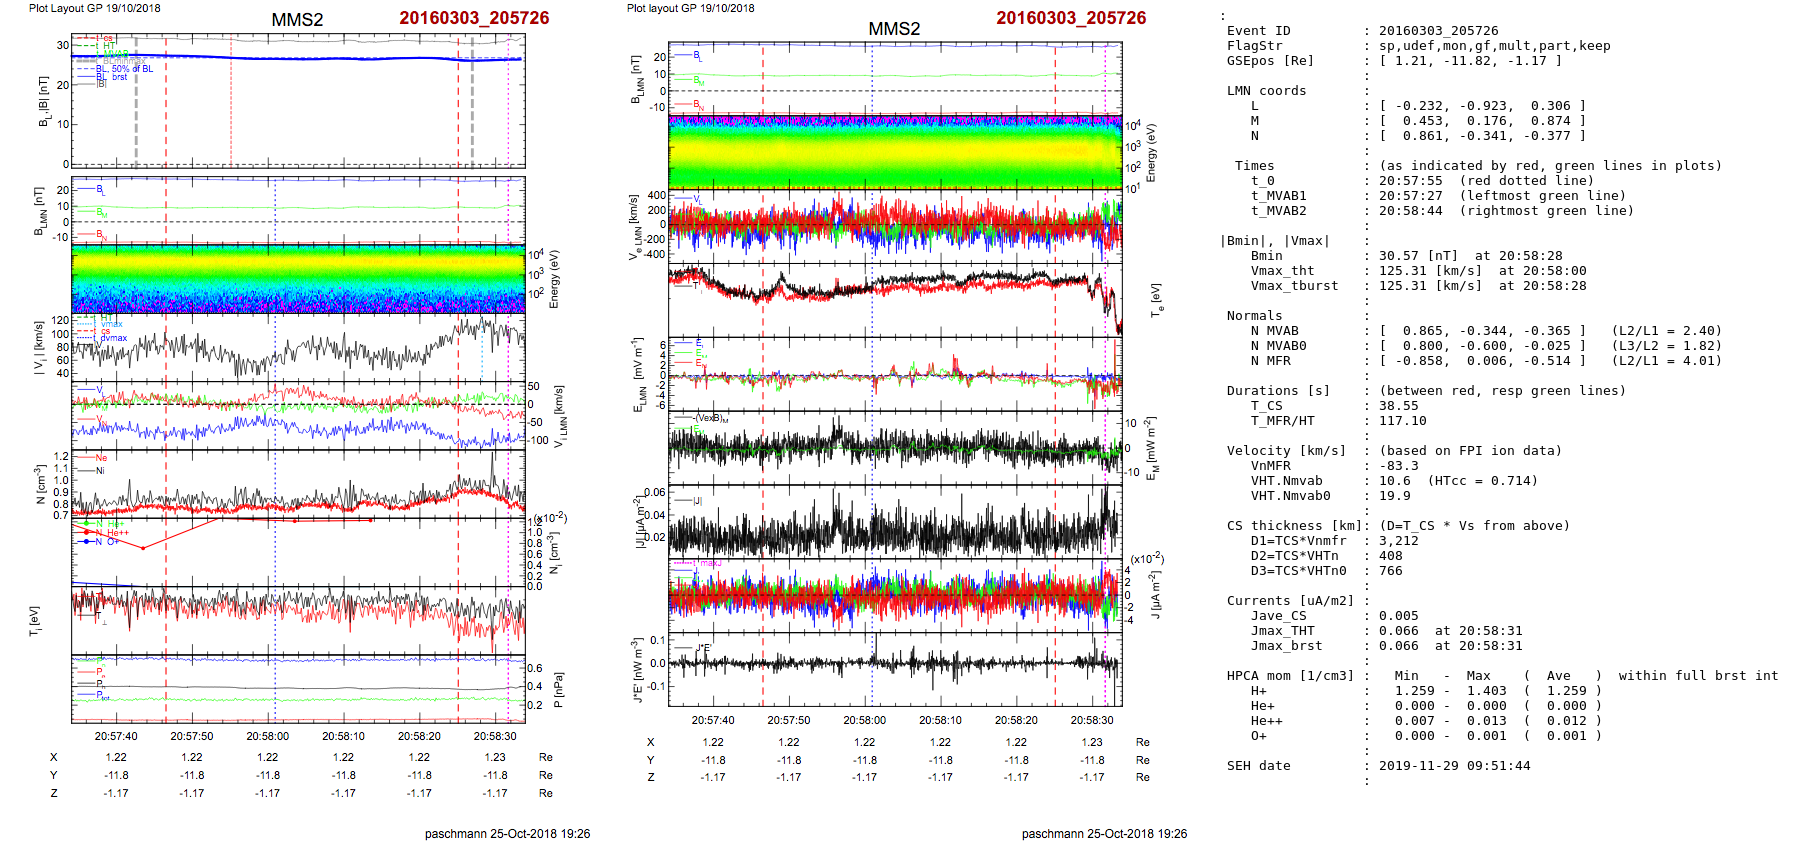Click the left ion energy spectrogram panel
This screenshot has height=841, width=1804.
coord(298,279)
